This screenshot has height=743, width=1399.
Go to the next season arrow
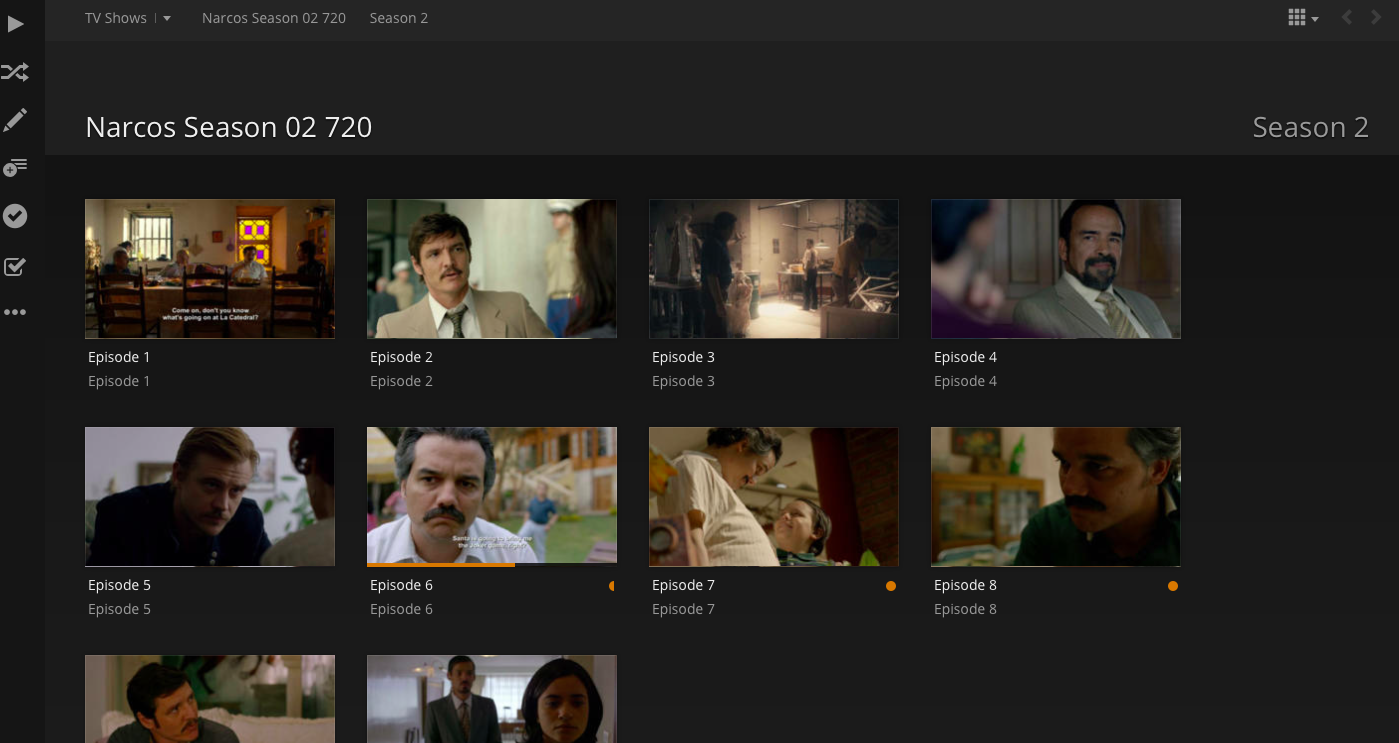1377,18
